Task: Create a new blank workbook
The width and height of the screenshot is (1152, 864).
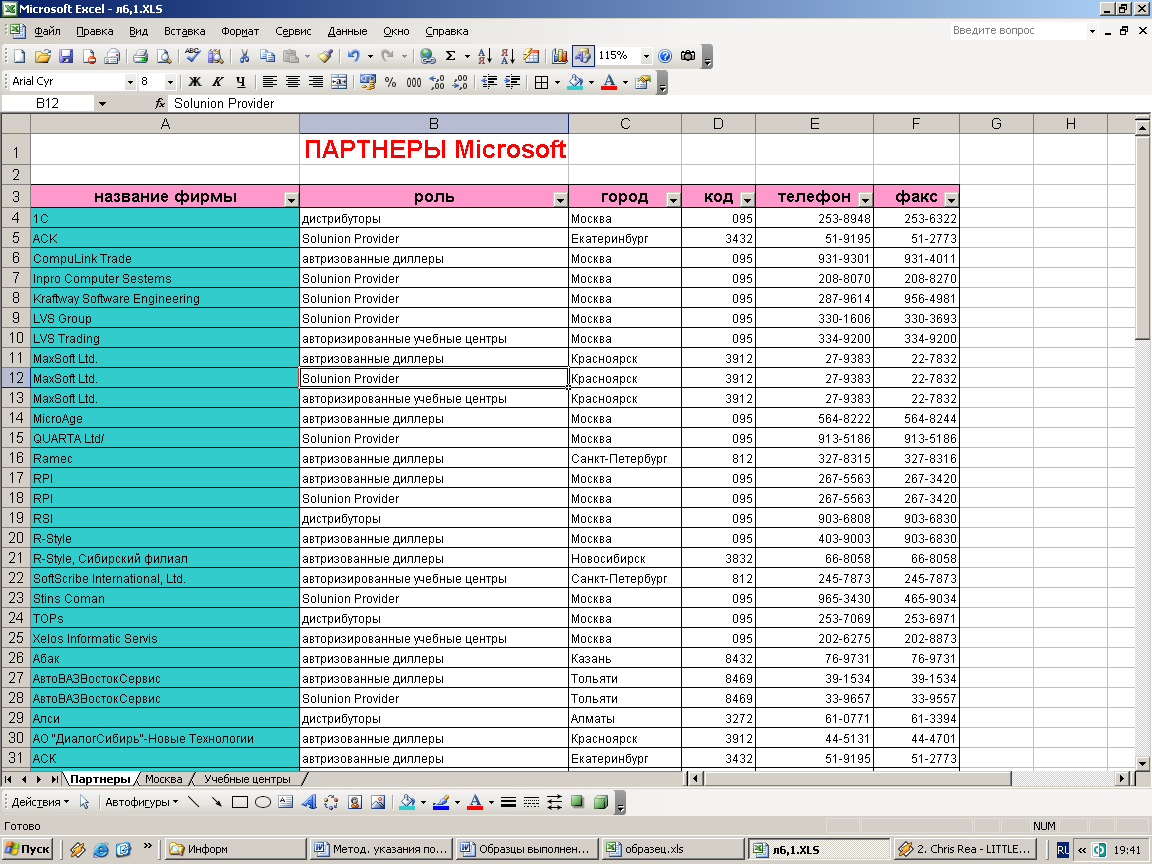Action: [x=19, y=56]
